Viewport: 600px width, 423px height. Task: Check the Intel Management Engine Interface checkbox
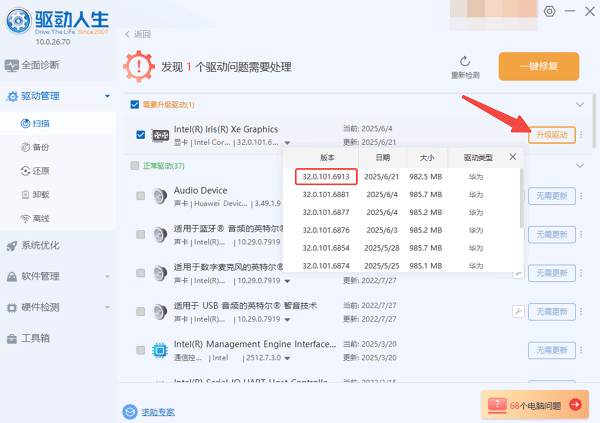point(140,350)
